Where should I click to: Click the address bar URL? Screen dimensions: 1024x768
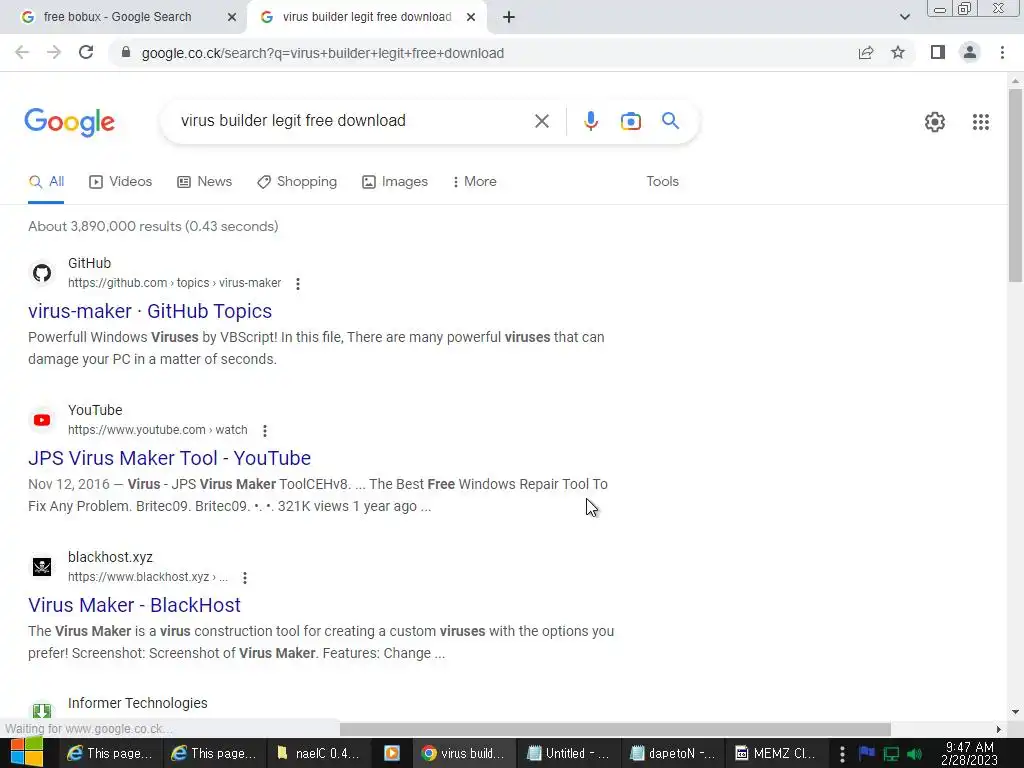tap(323, 53)
